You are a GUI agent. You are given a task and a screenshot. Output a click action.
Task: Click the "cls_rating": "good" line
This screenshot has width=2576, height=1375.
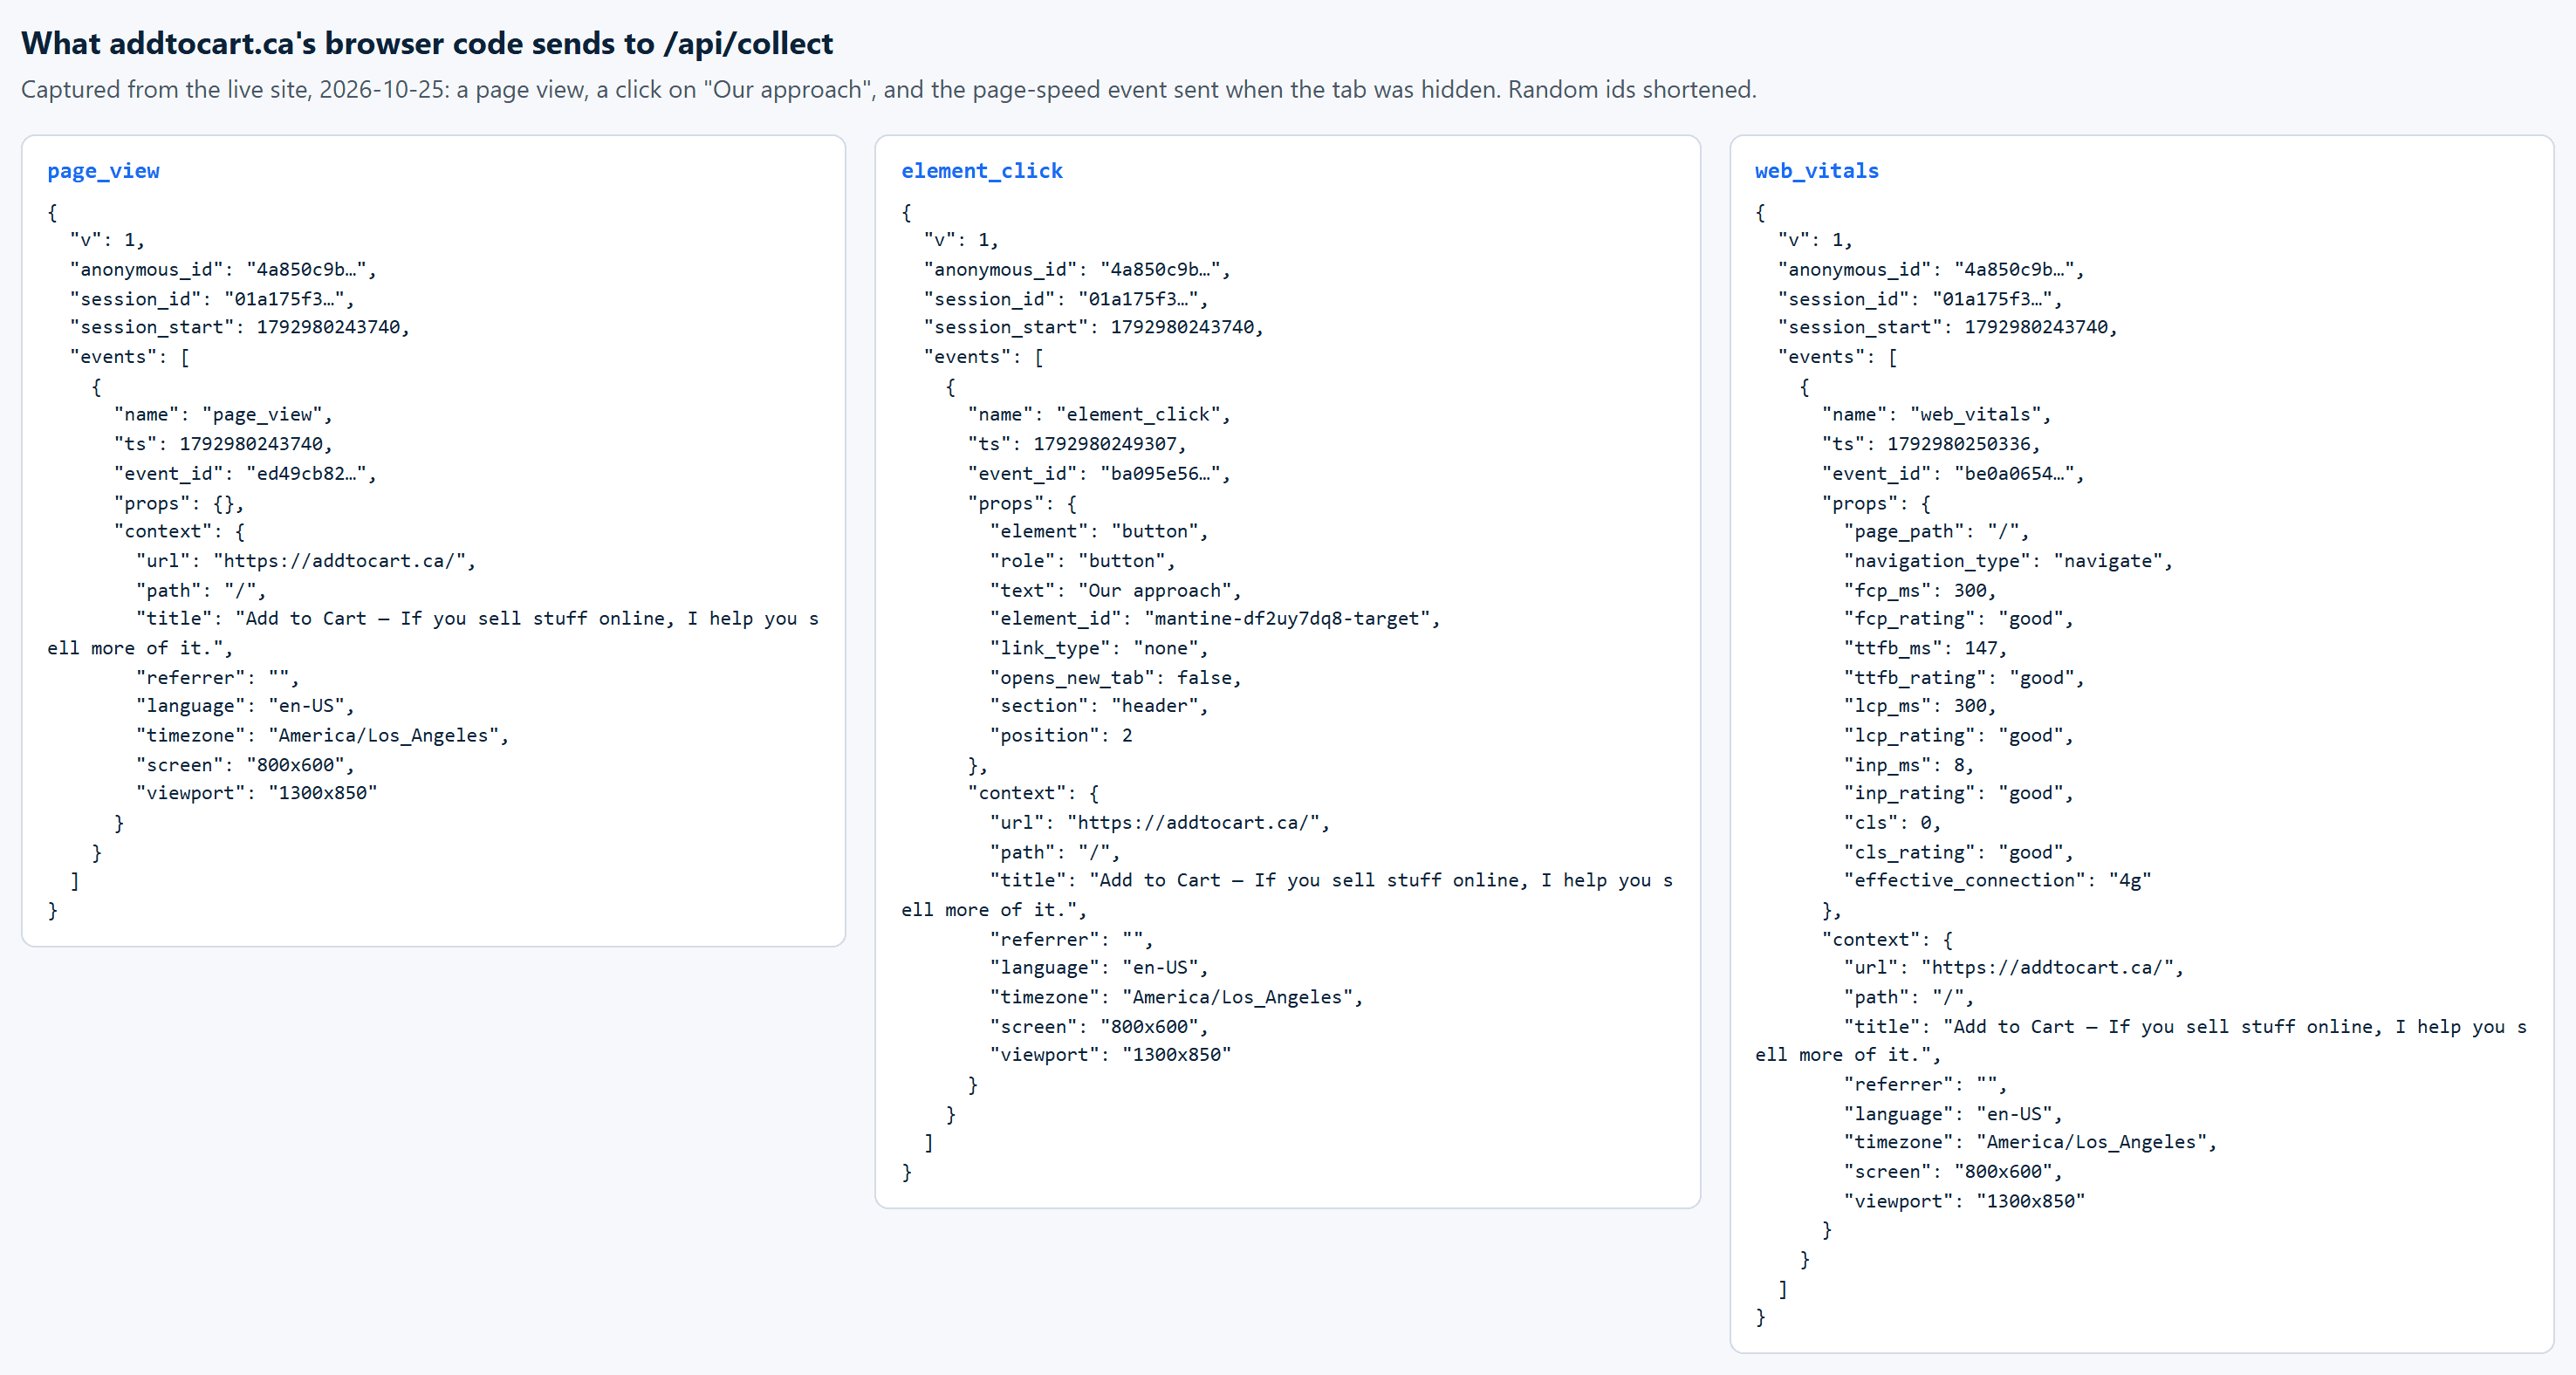[1958, 852]
